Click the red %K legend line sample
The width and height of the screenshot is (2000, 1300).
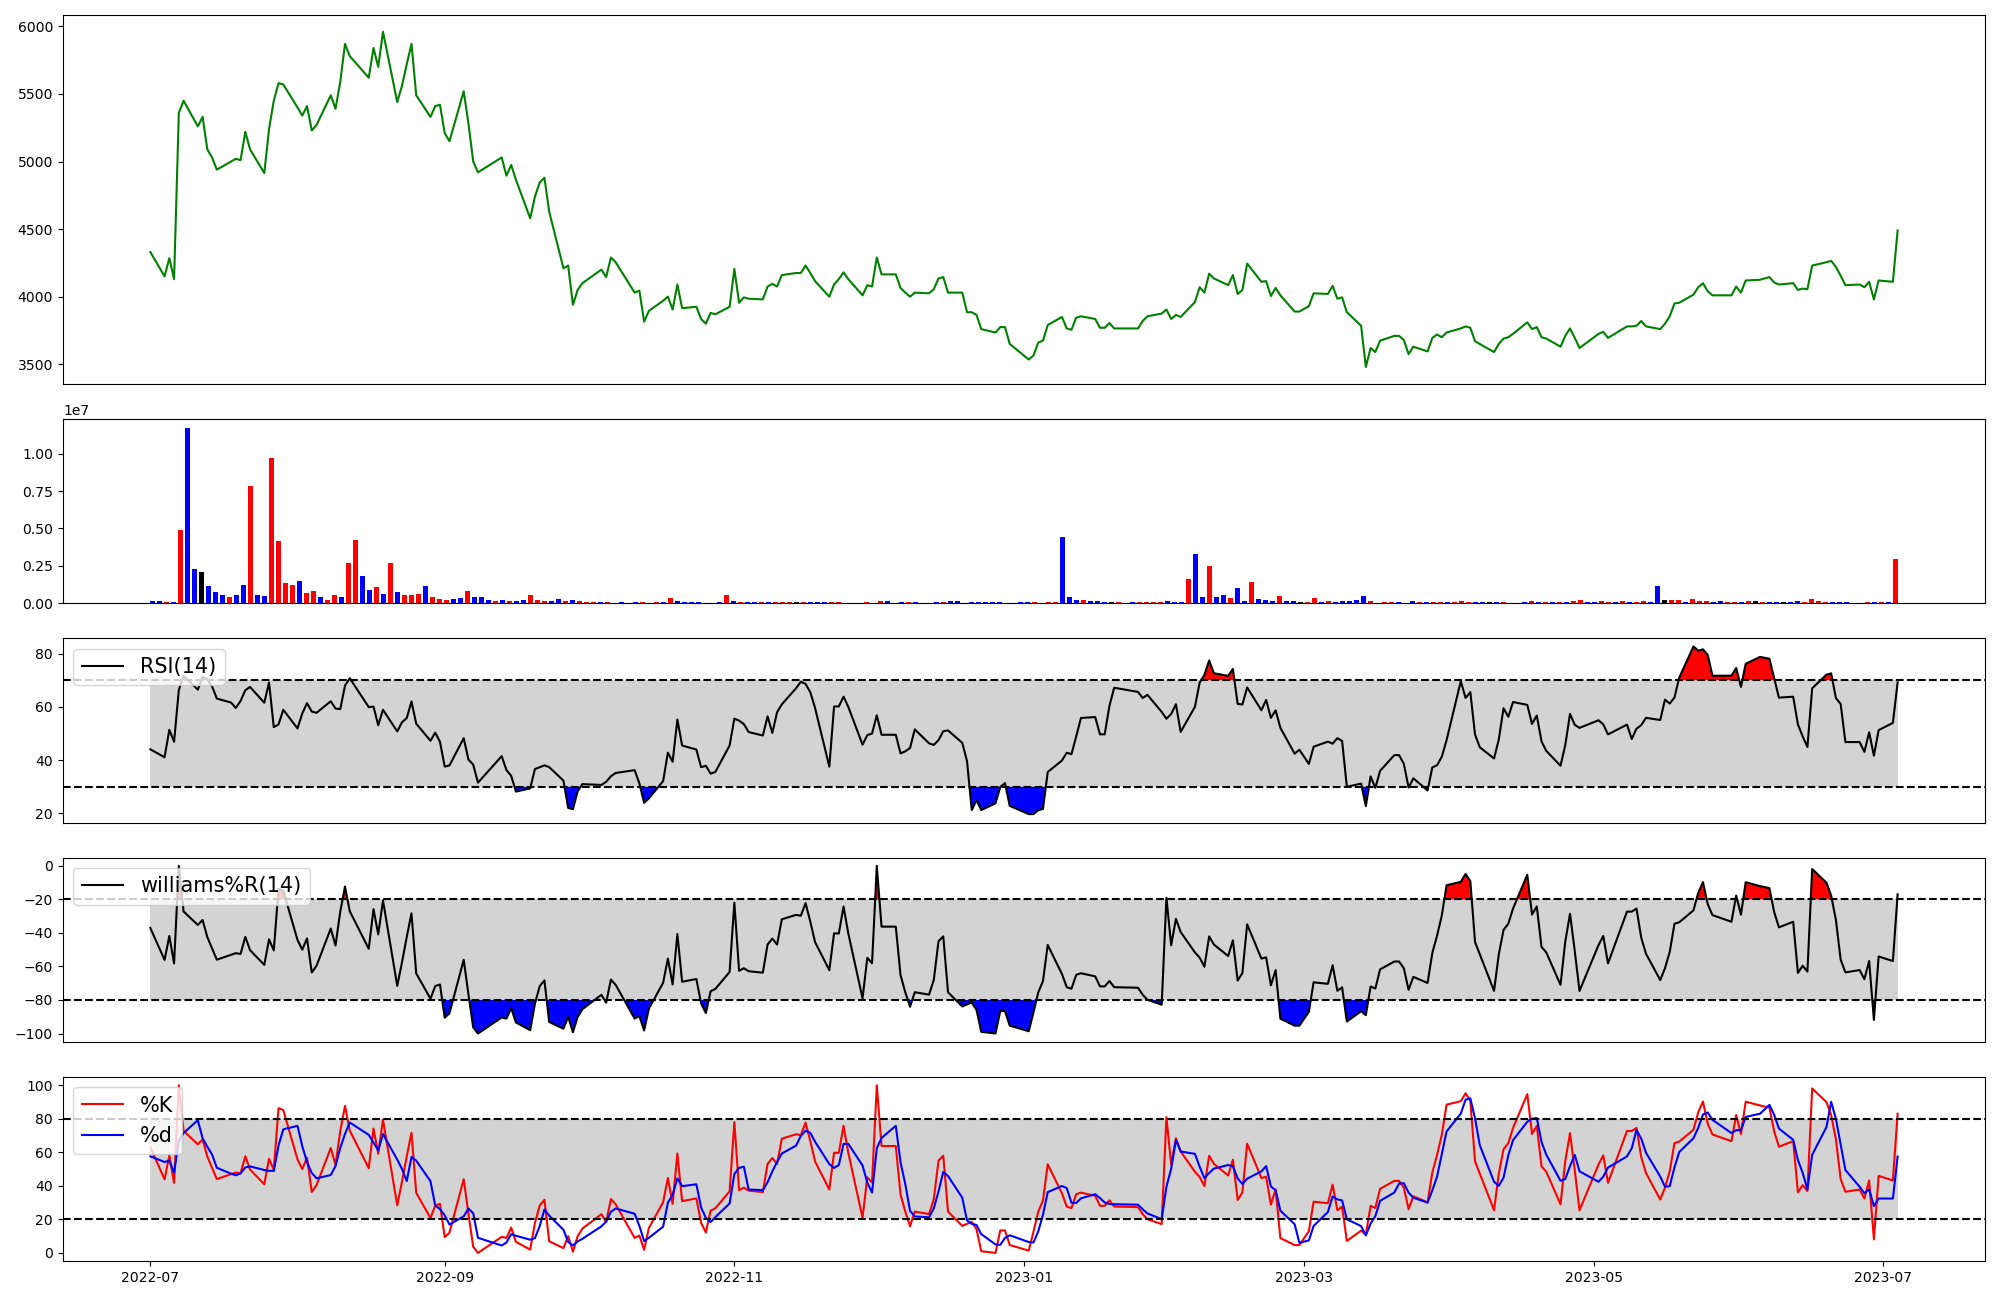pos(103,1105)
